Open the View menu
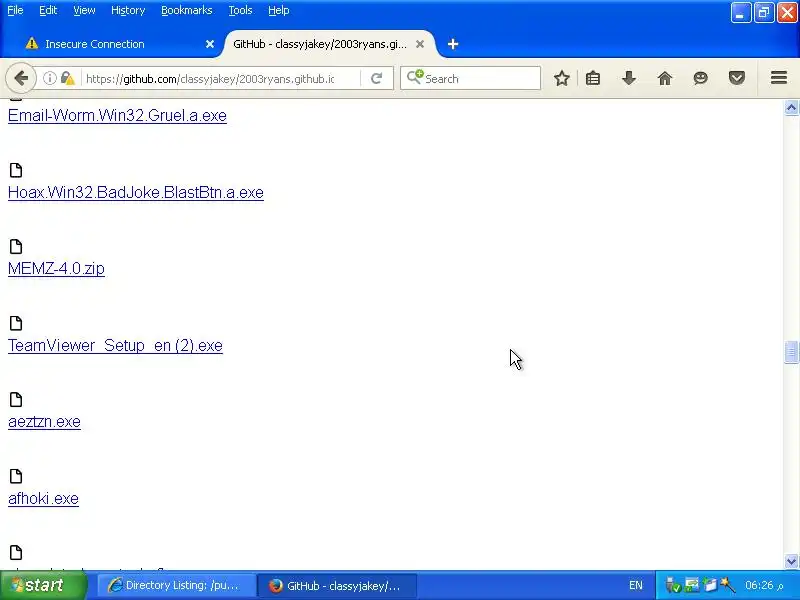 point(84,10)
